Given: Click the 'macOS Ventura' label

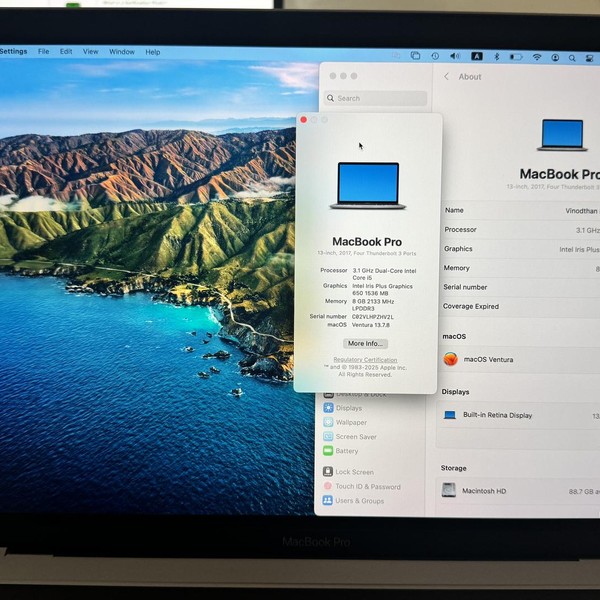Looking at the screenshot, I should [489, 359].
